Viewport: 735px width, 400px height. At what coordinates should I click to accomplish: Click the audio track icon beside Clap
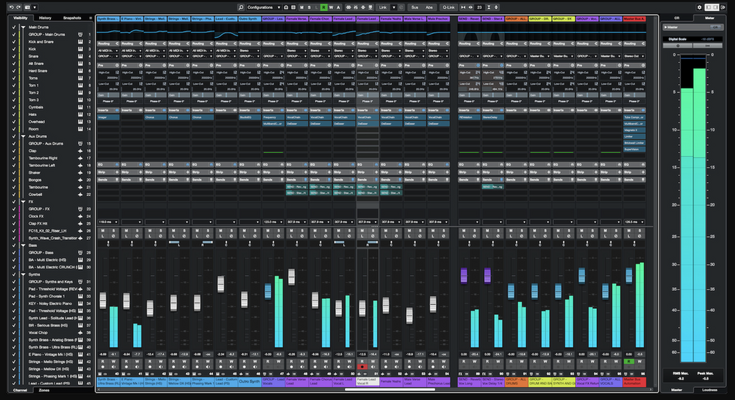[80, 151]
